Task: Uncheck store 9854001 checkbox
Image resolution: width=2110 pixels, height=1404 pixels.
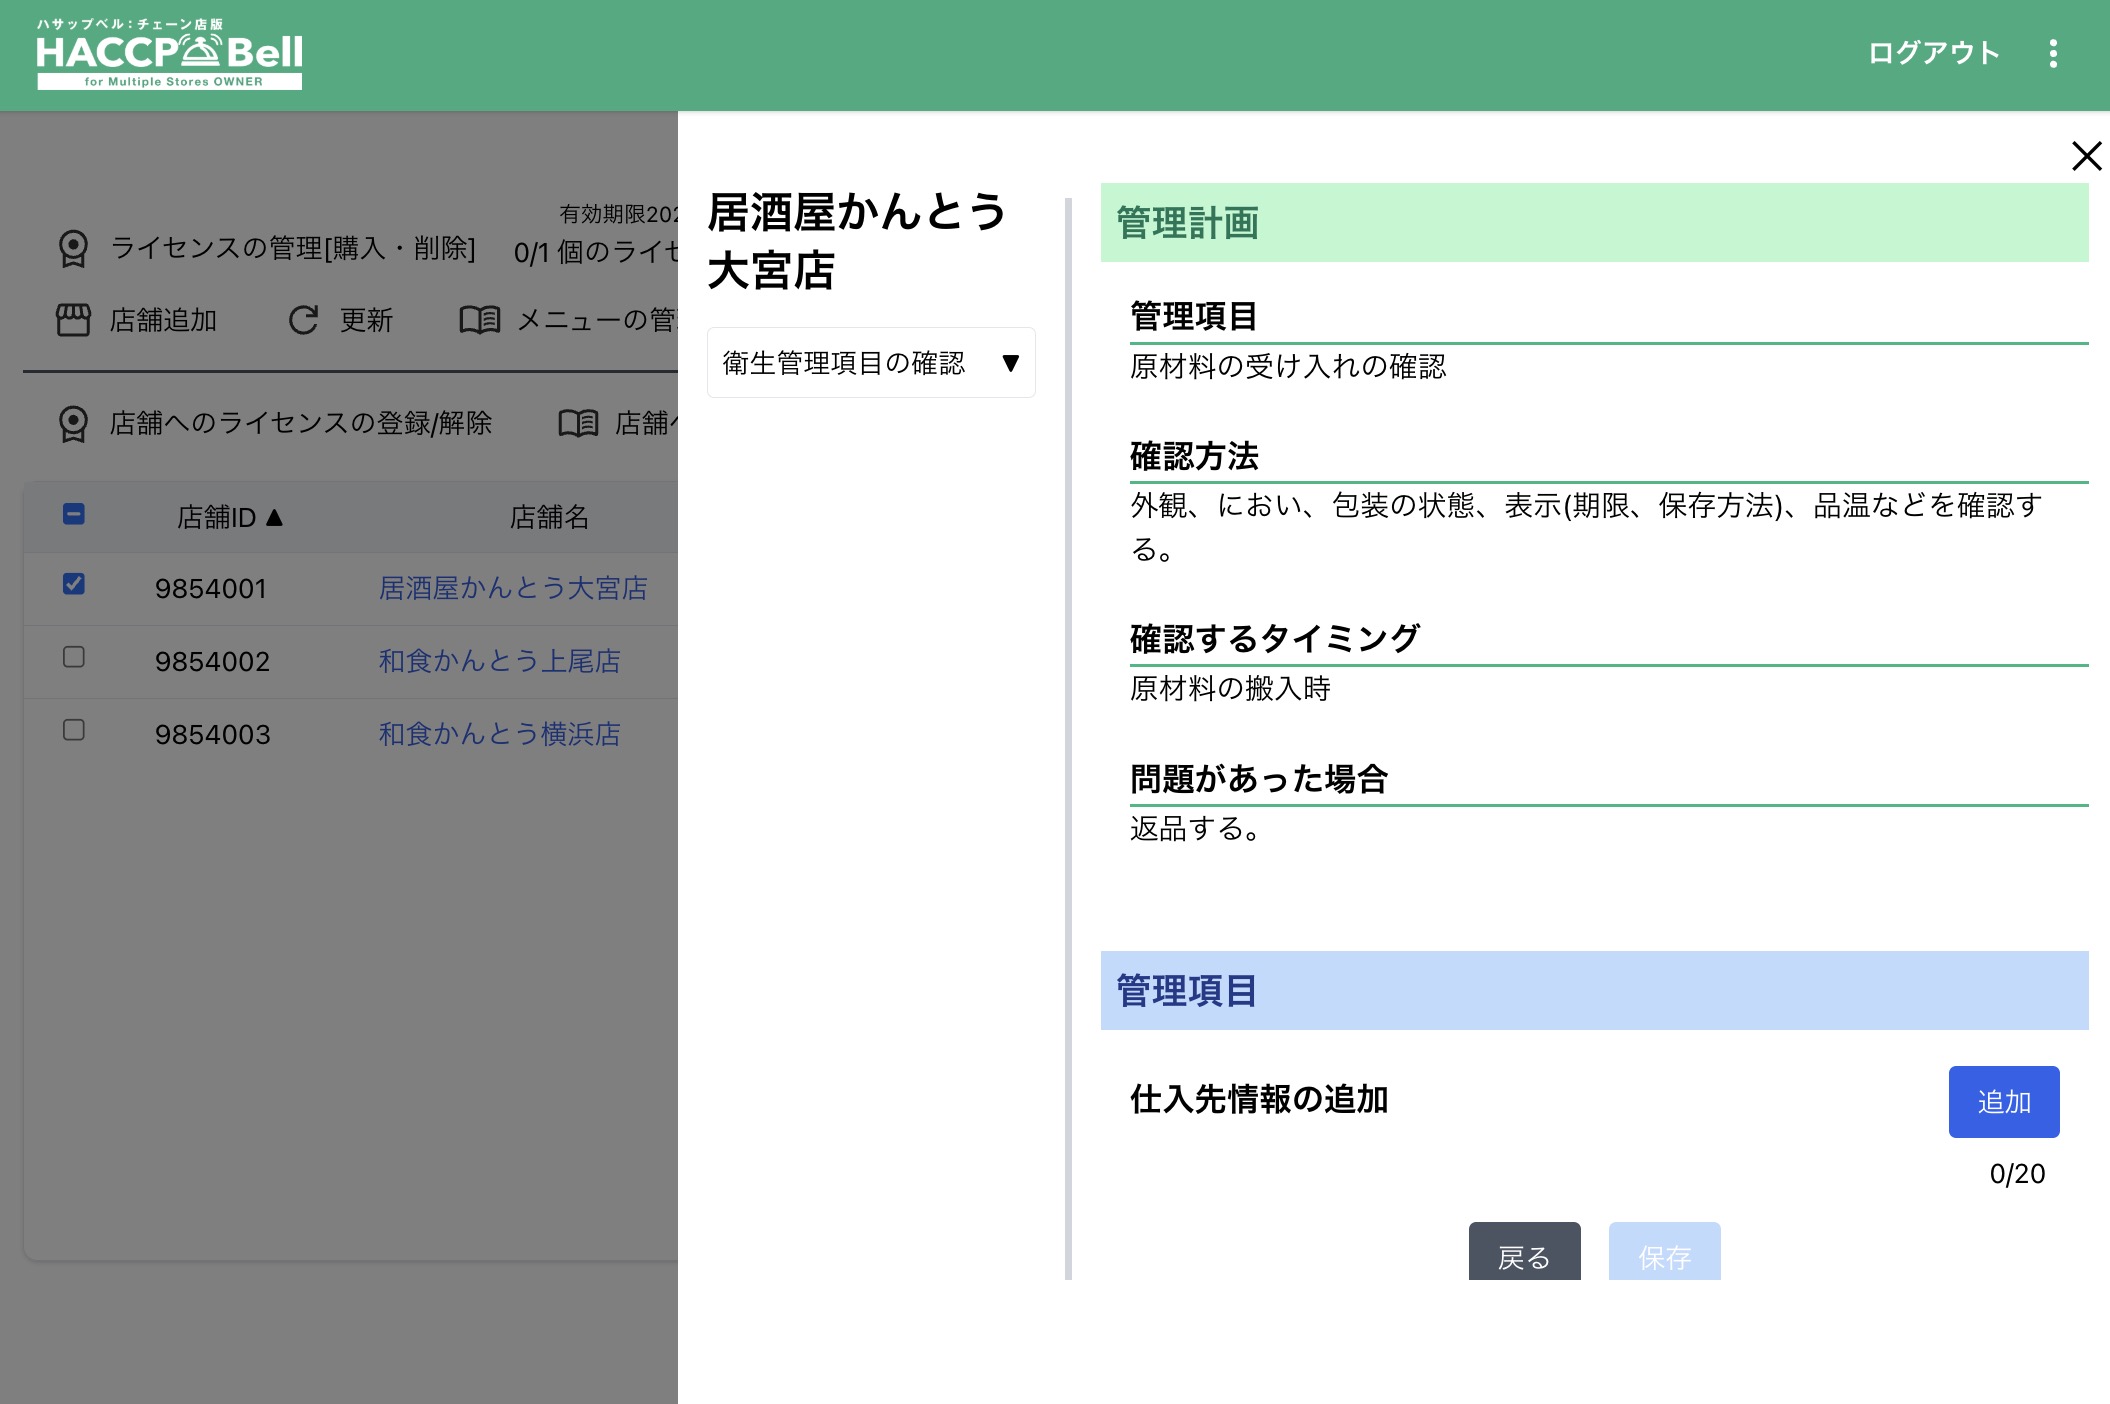Action: click(74, 584)
